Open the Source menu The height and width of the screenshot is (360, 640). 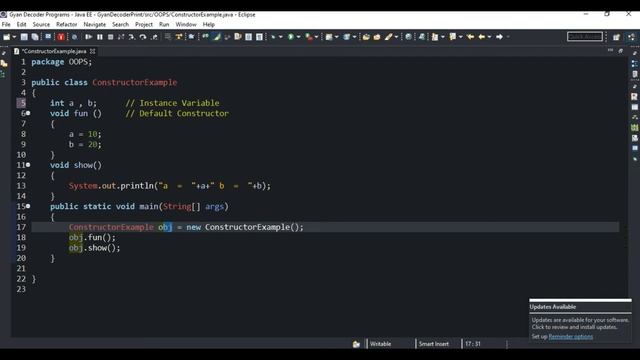coord(41,24)
